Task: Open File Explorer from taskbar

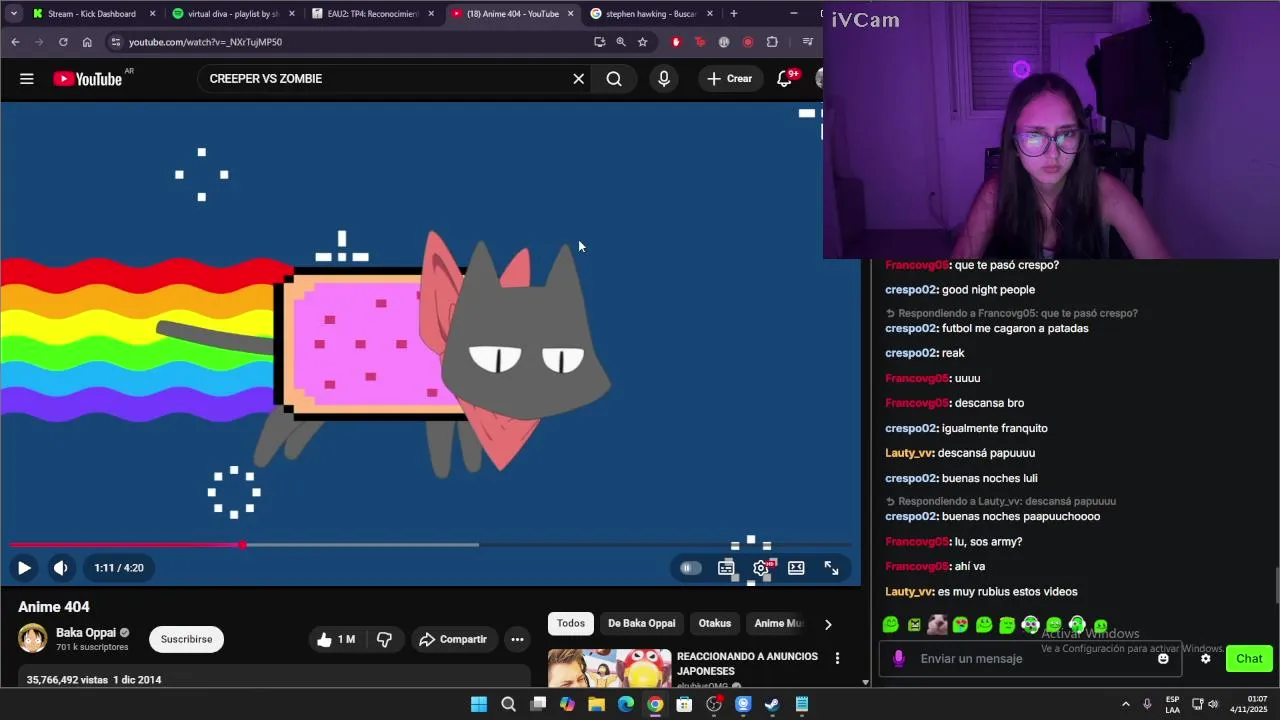Action: pyautogui.click(x=597, y=704)
